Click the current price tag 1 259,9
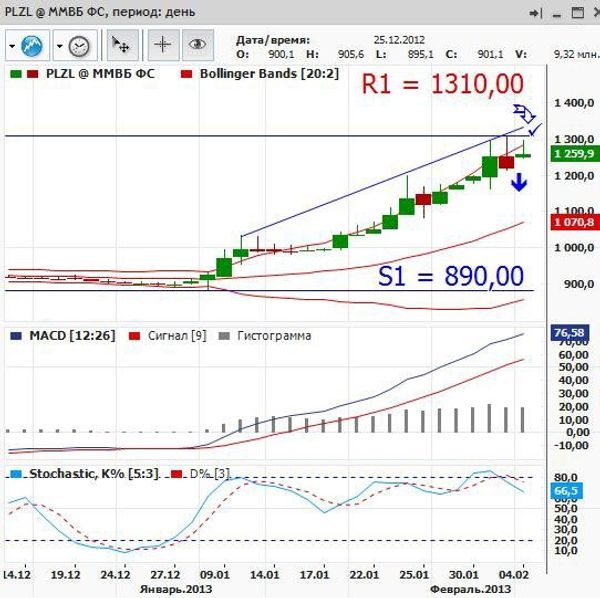This screenshot has height=598, width=600. 575,154
